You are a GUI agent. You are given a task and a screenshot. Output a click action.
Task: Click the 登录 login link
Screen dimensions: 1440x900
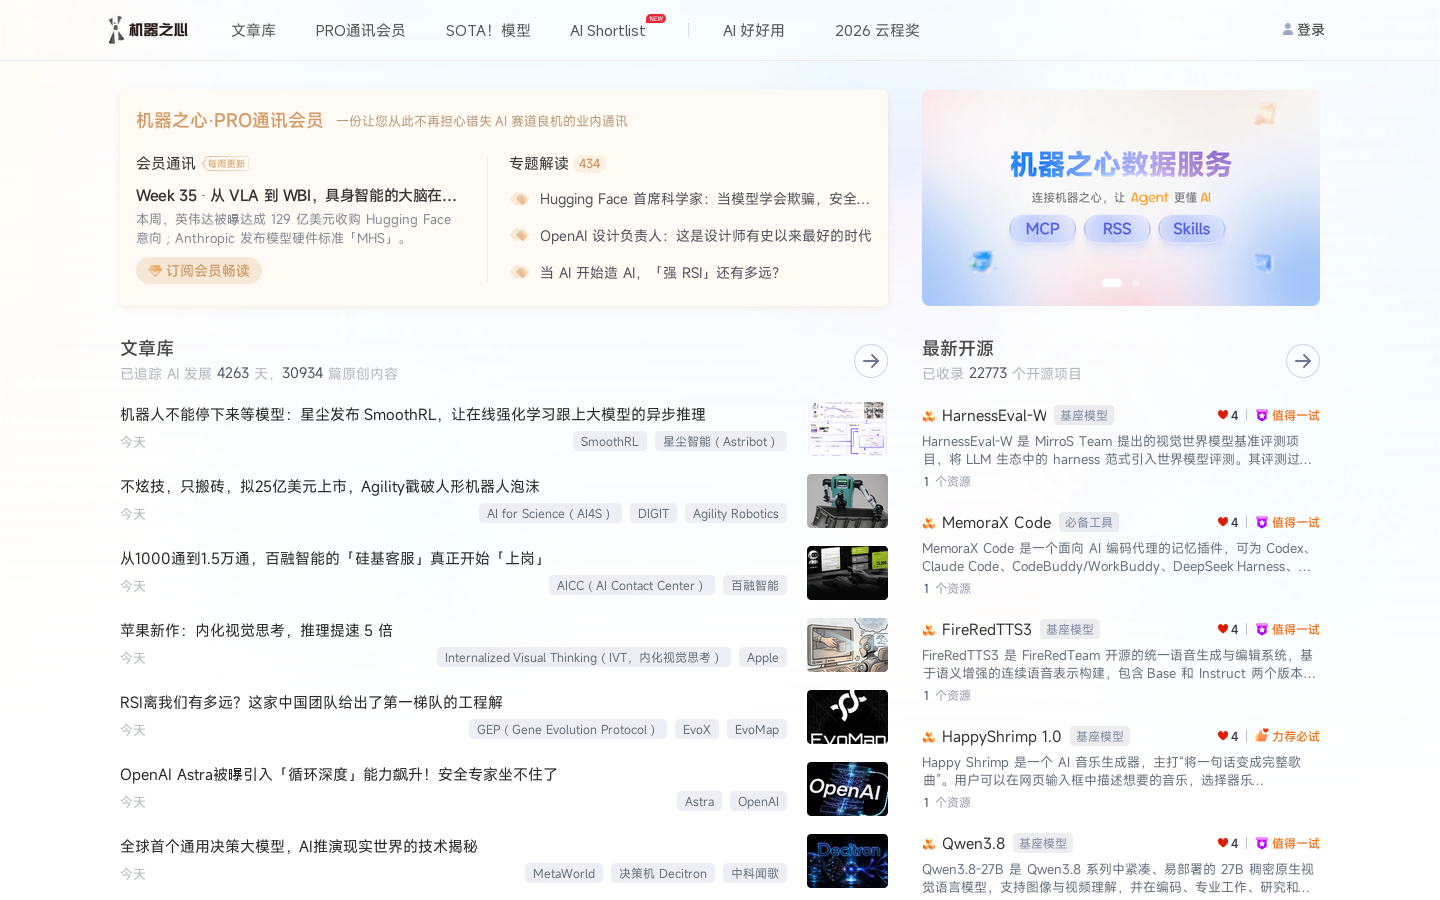point(1311,30)
